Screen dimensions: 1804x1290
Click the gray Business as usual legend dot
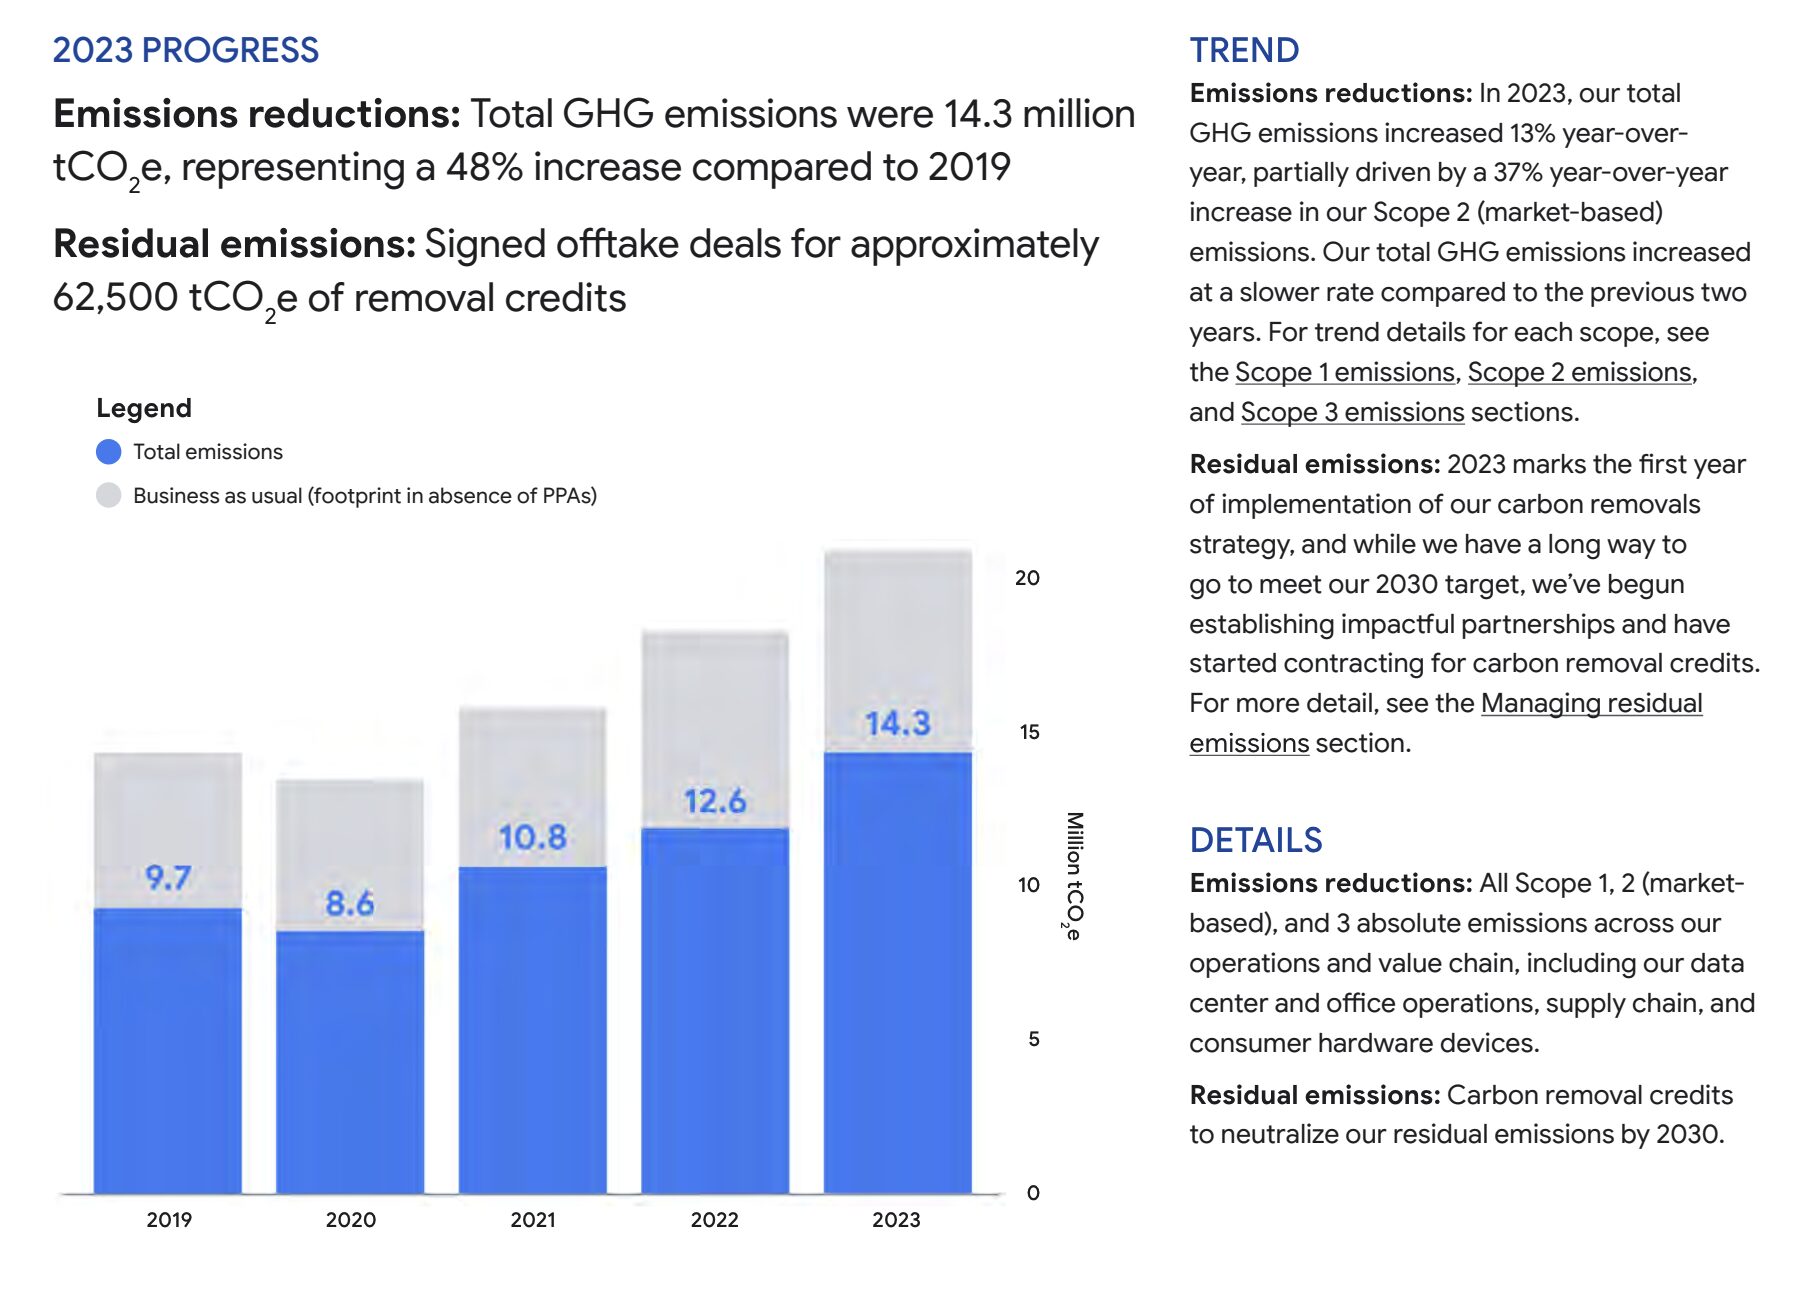tap(109, 495)
